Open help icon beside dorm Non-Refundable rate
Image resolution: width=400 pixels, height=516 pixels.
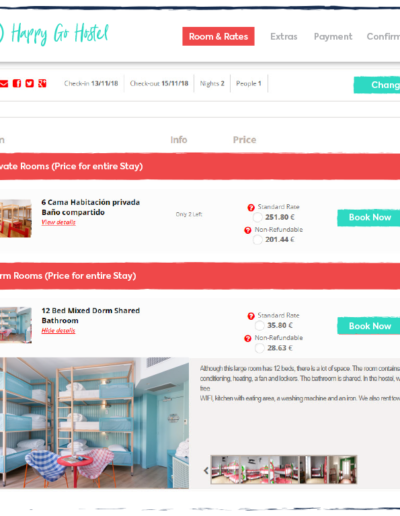(248, 338)
